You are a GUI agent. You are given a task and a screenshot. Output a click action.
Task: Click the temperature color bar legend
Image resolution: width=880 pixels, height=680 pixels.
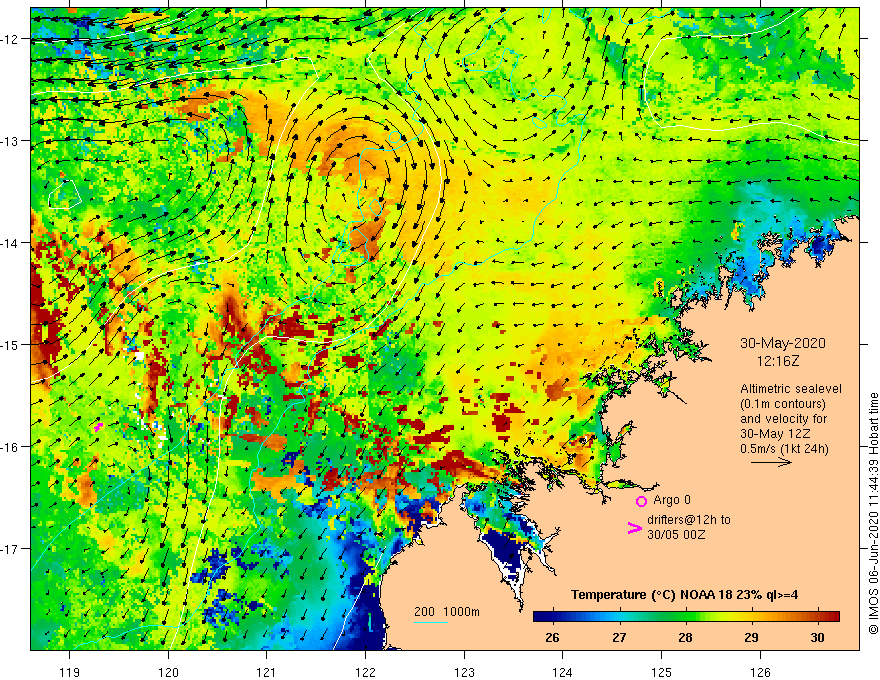pyautogui.click(x=686, y=616)
